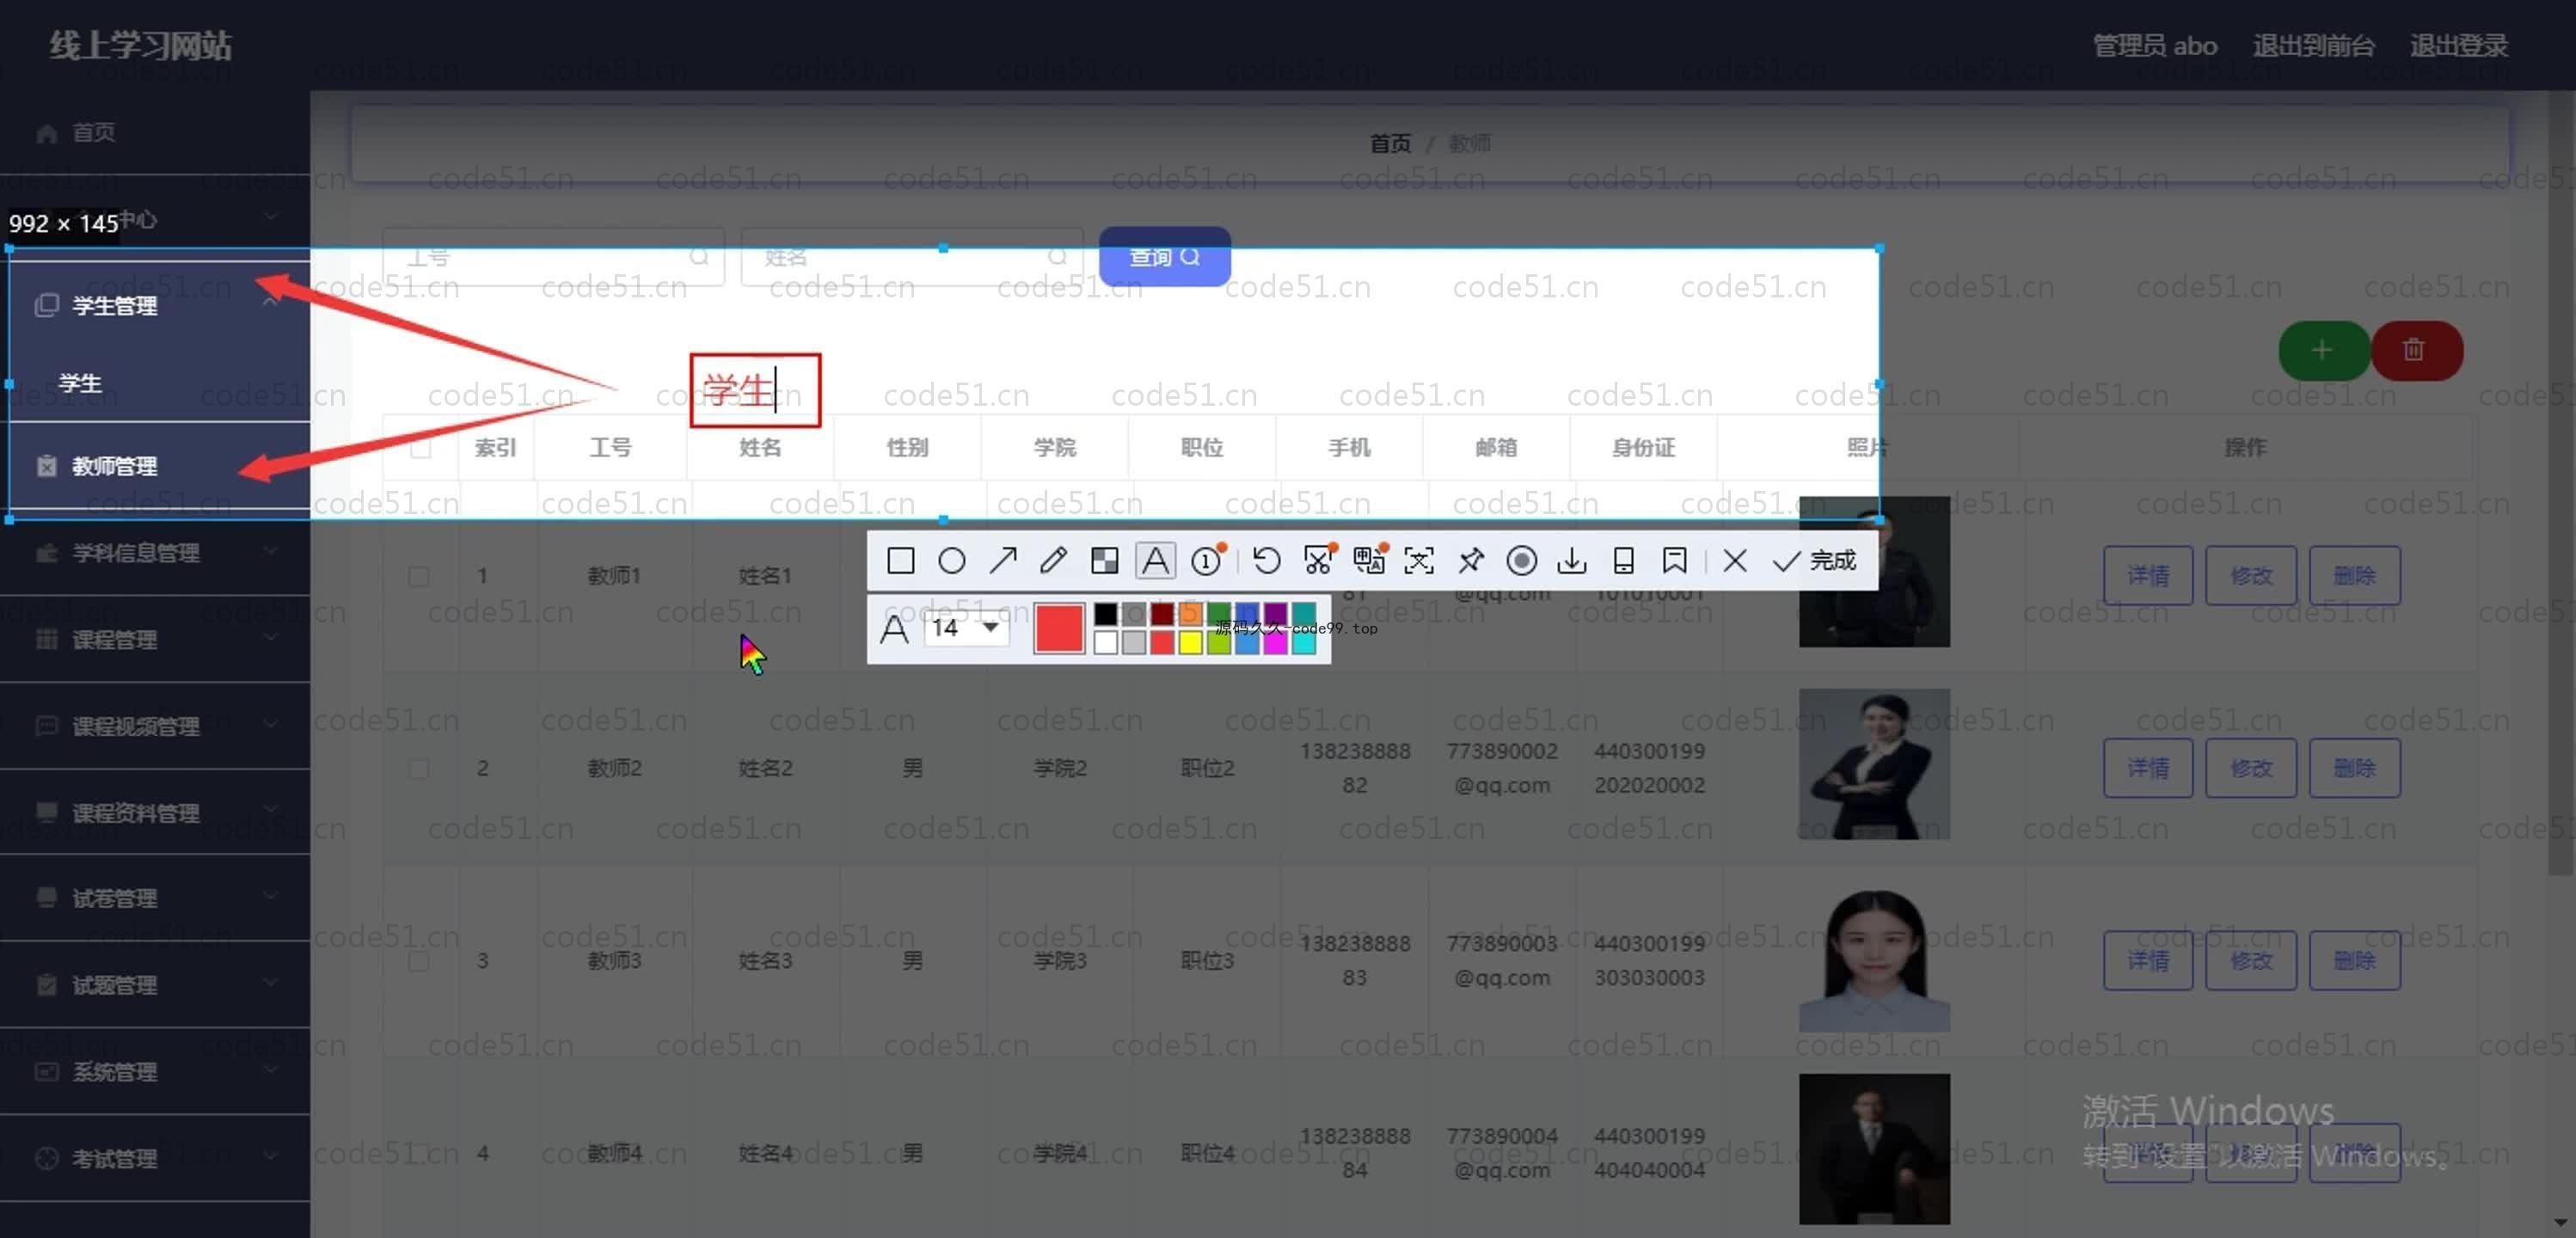2576x1238 pixels.
Task: Pick the cyan bottom-row color swatch
Action: click(x=1303, y=643)
